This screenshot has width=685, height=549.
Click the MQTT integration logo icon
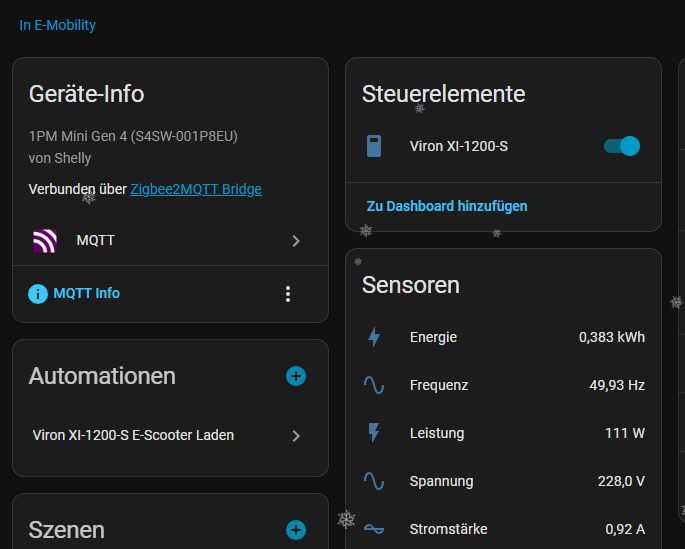tap(45, 241)
